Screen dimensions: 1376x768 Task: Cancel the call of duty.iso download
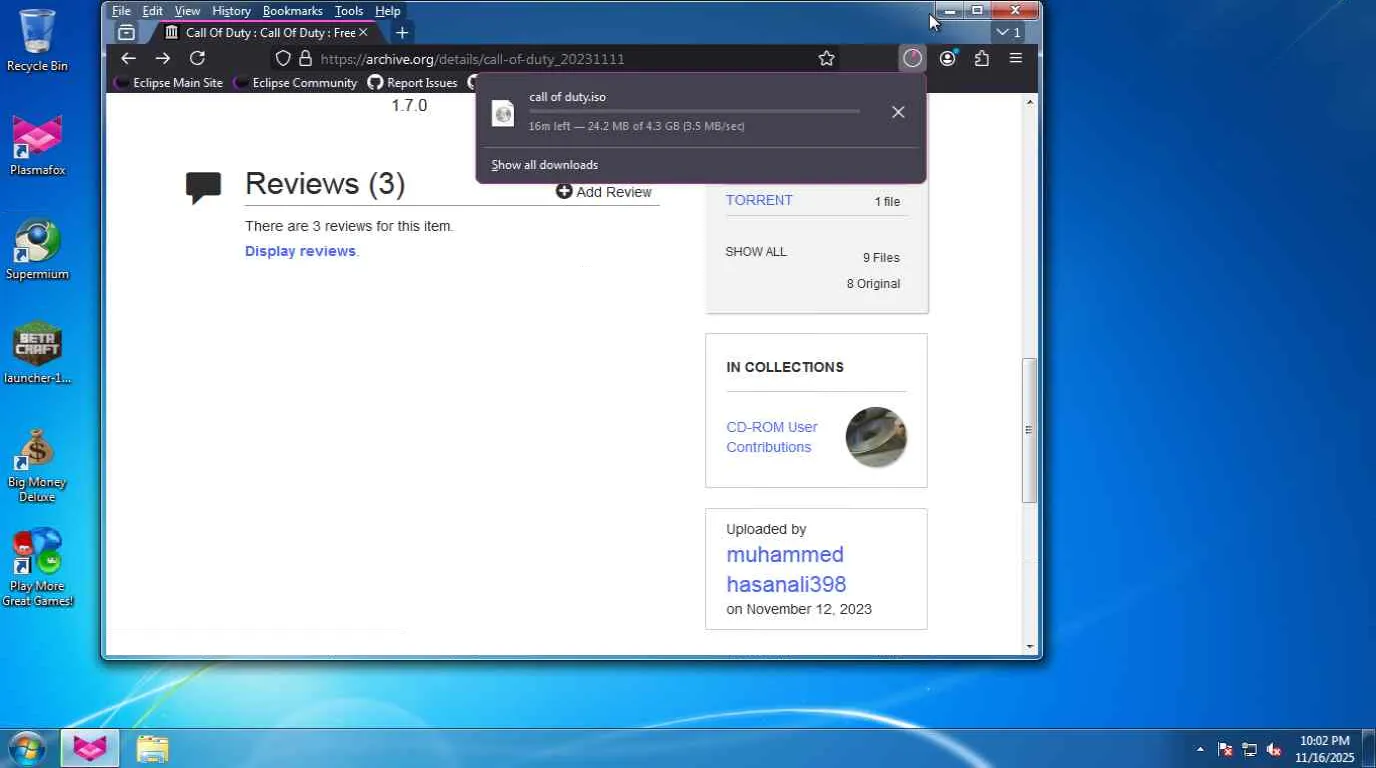[x=898, y=112]
